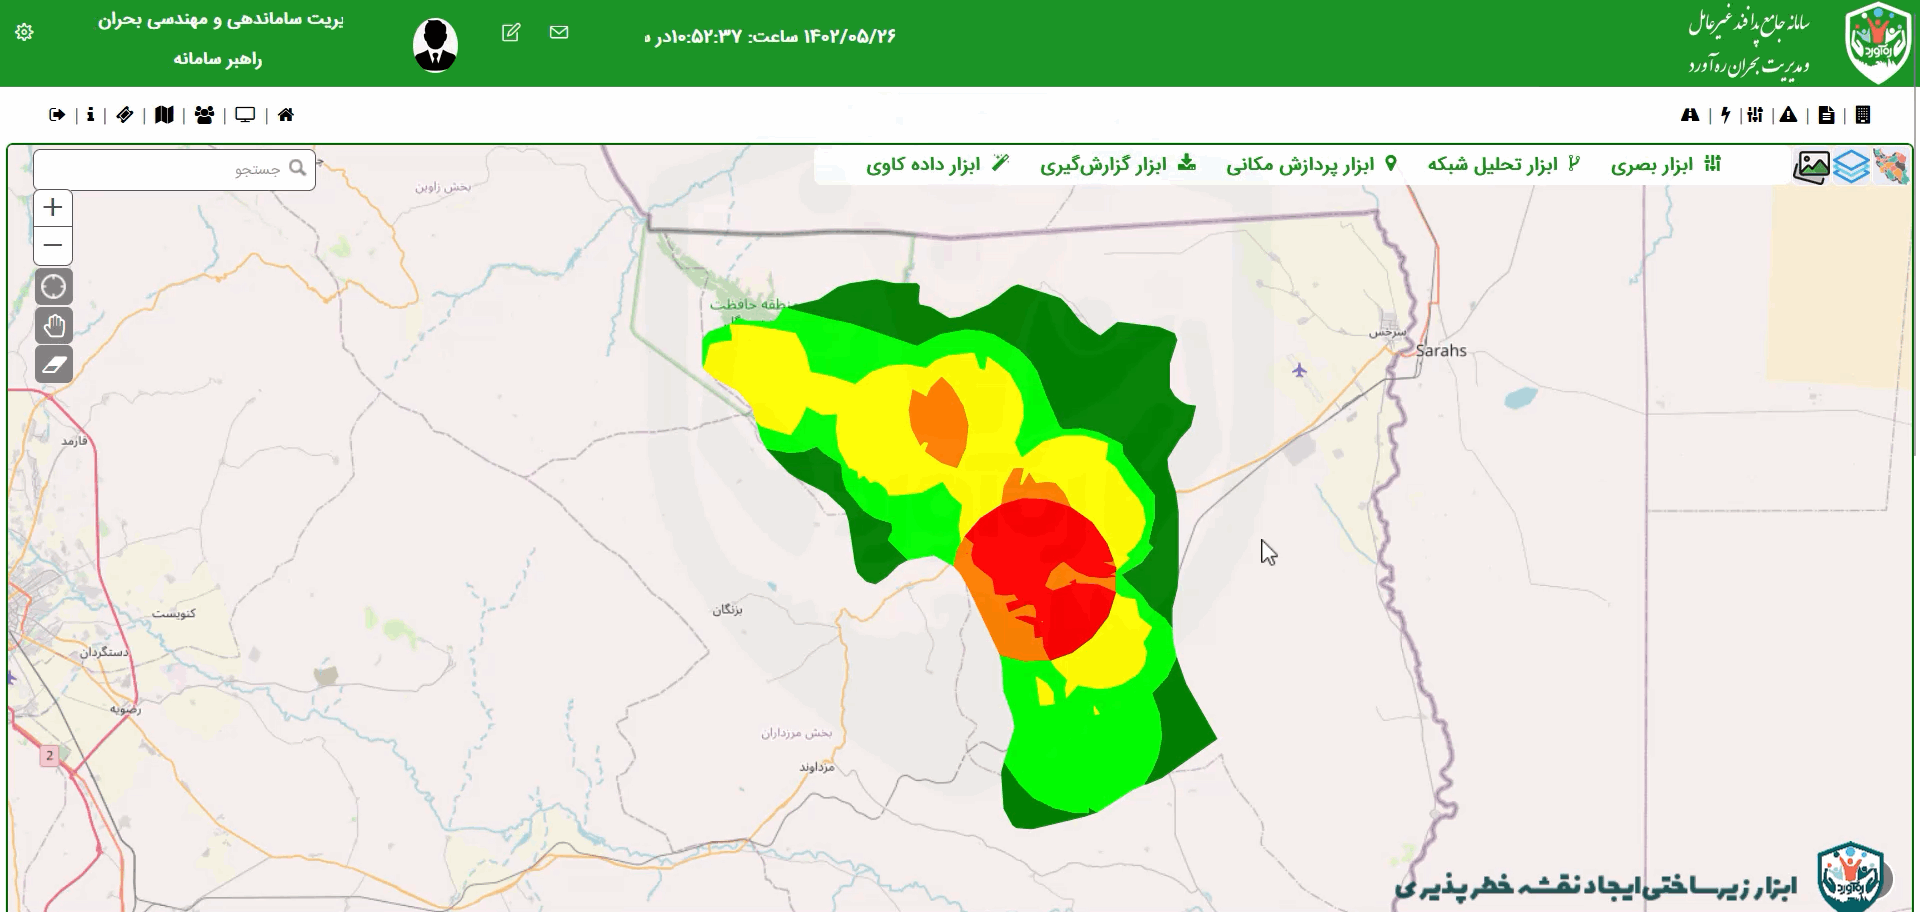Click the Sarahs city label on map
The height and width of the screenshot is (912, 1920).
tap(1441, 351)
